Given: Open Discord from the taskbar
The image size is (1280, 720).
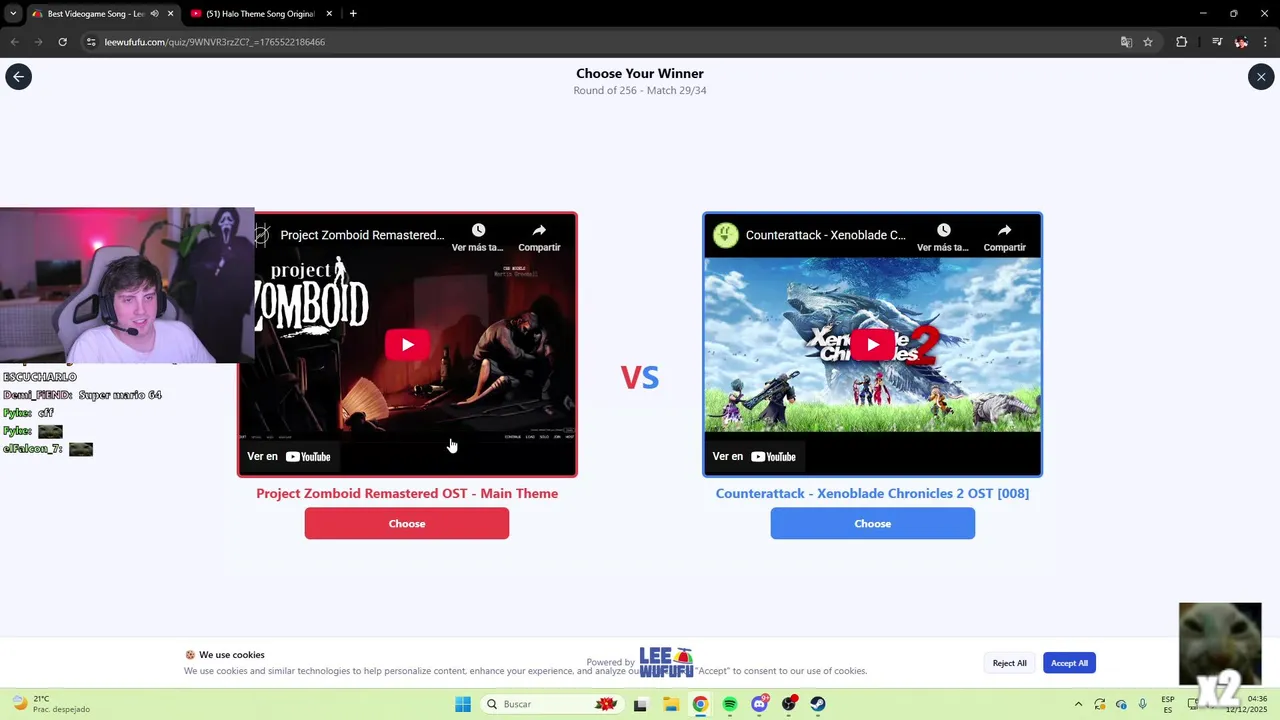Looking at the screenshot, I should tap(760, 704).
